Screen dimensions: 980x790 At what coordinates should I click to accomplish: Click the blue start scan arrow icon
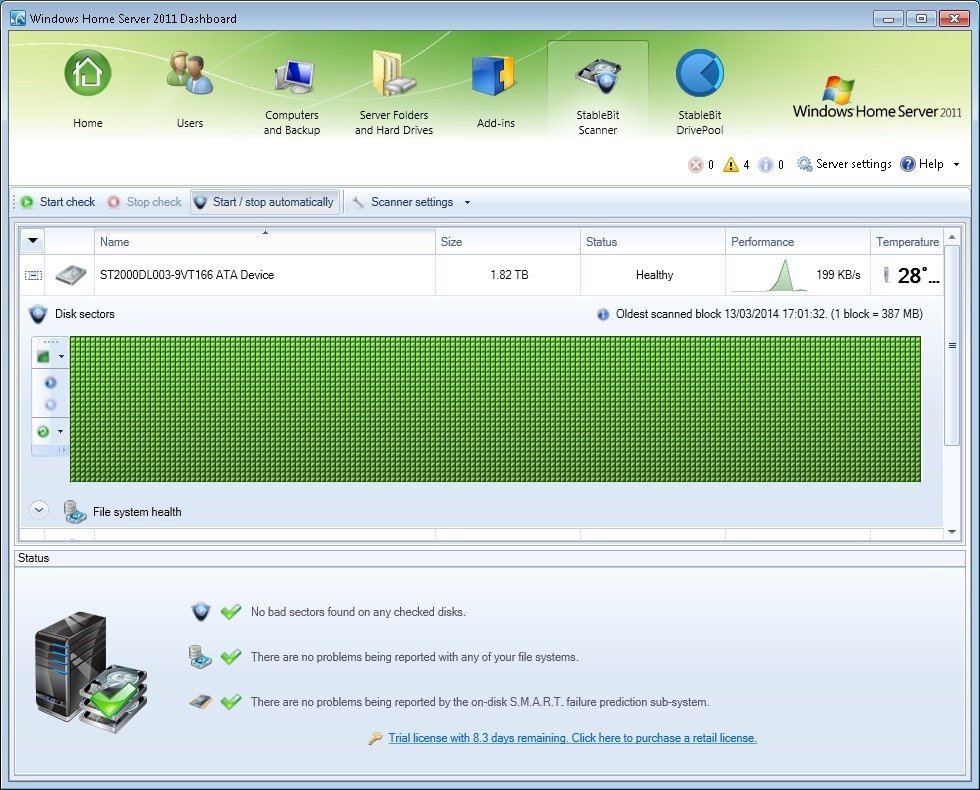[51, 382]
